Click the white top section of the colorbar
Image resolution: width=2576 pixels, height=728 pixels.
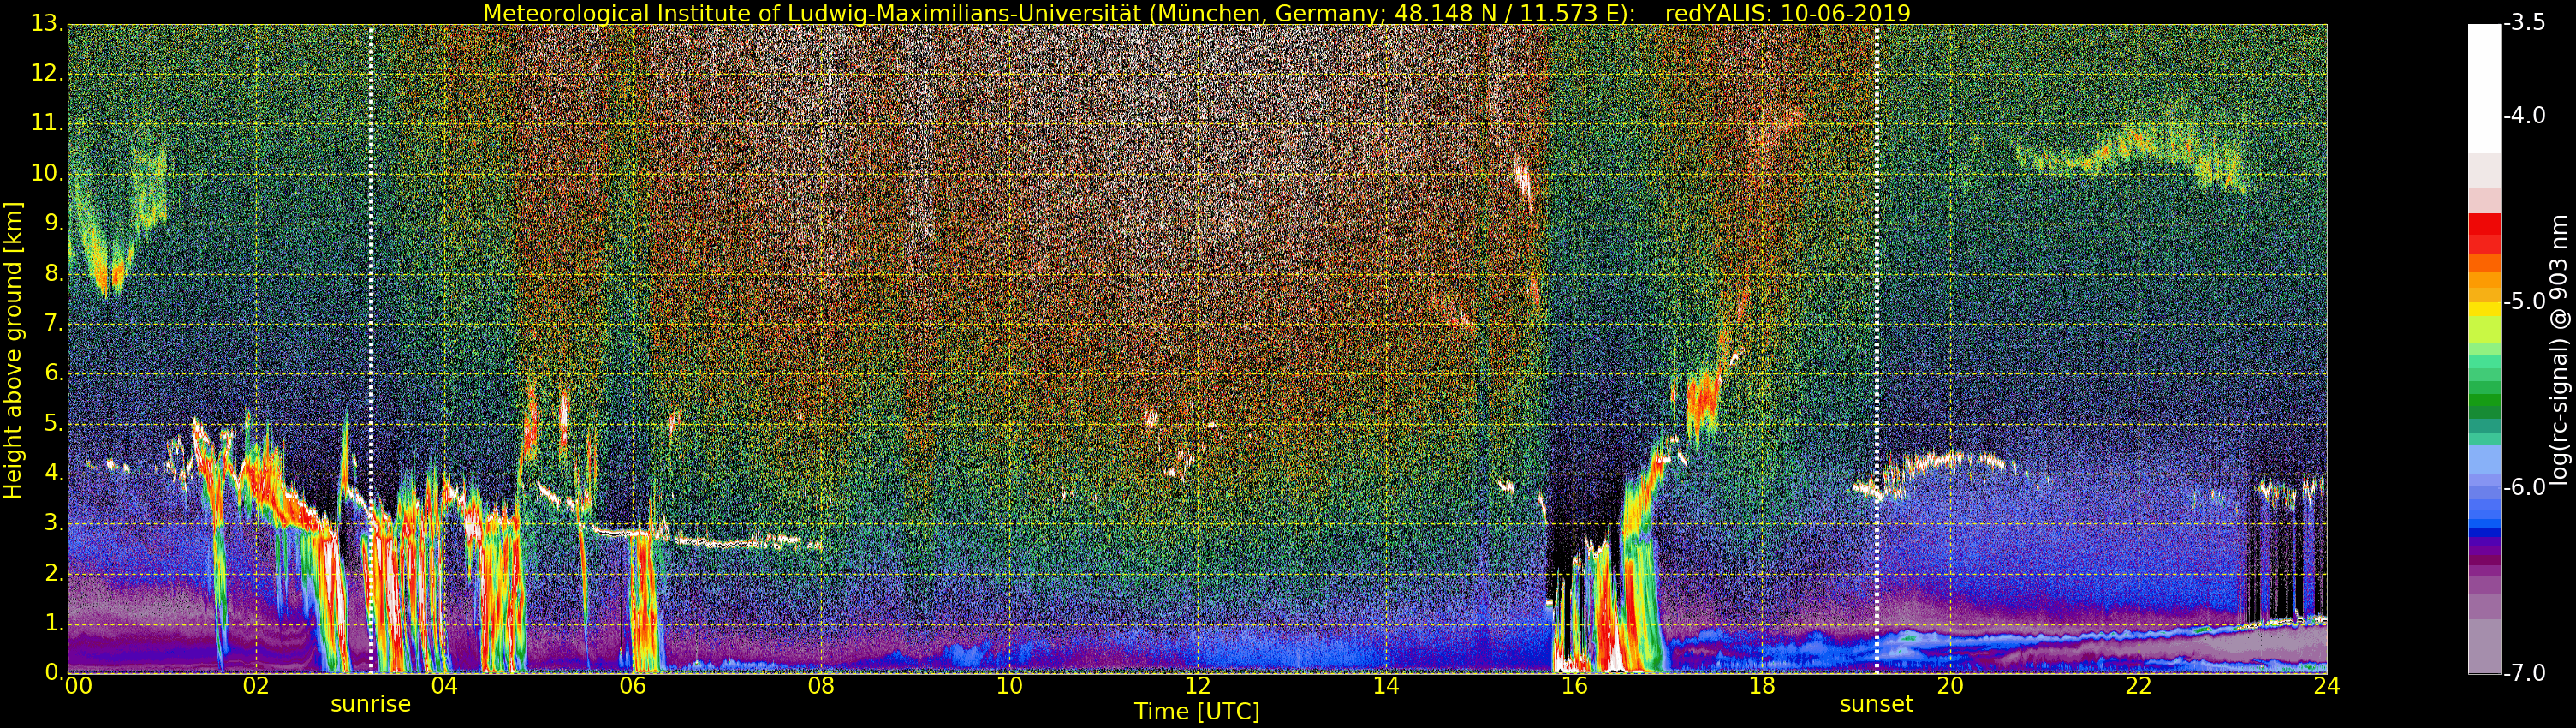pos(2484,88)
